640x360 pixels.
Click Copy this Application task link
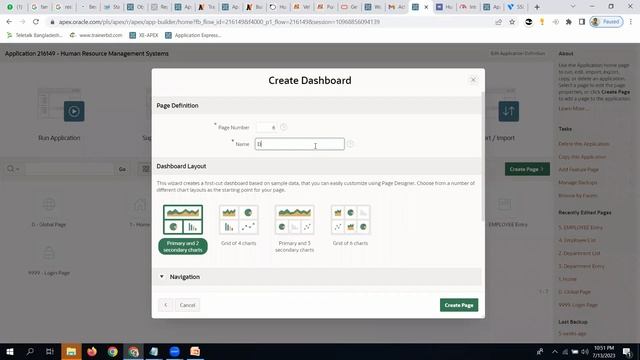tap(582, 157)
